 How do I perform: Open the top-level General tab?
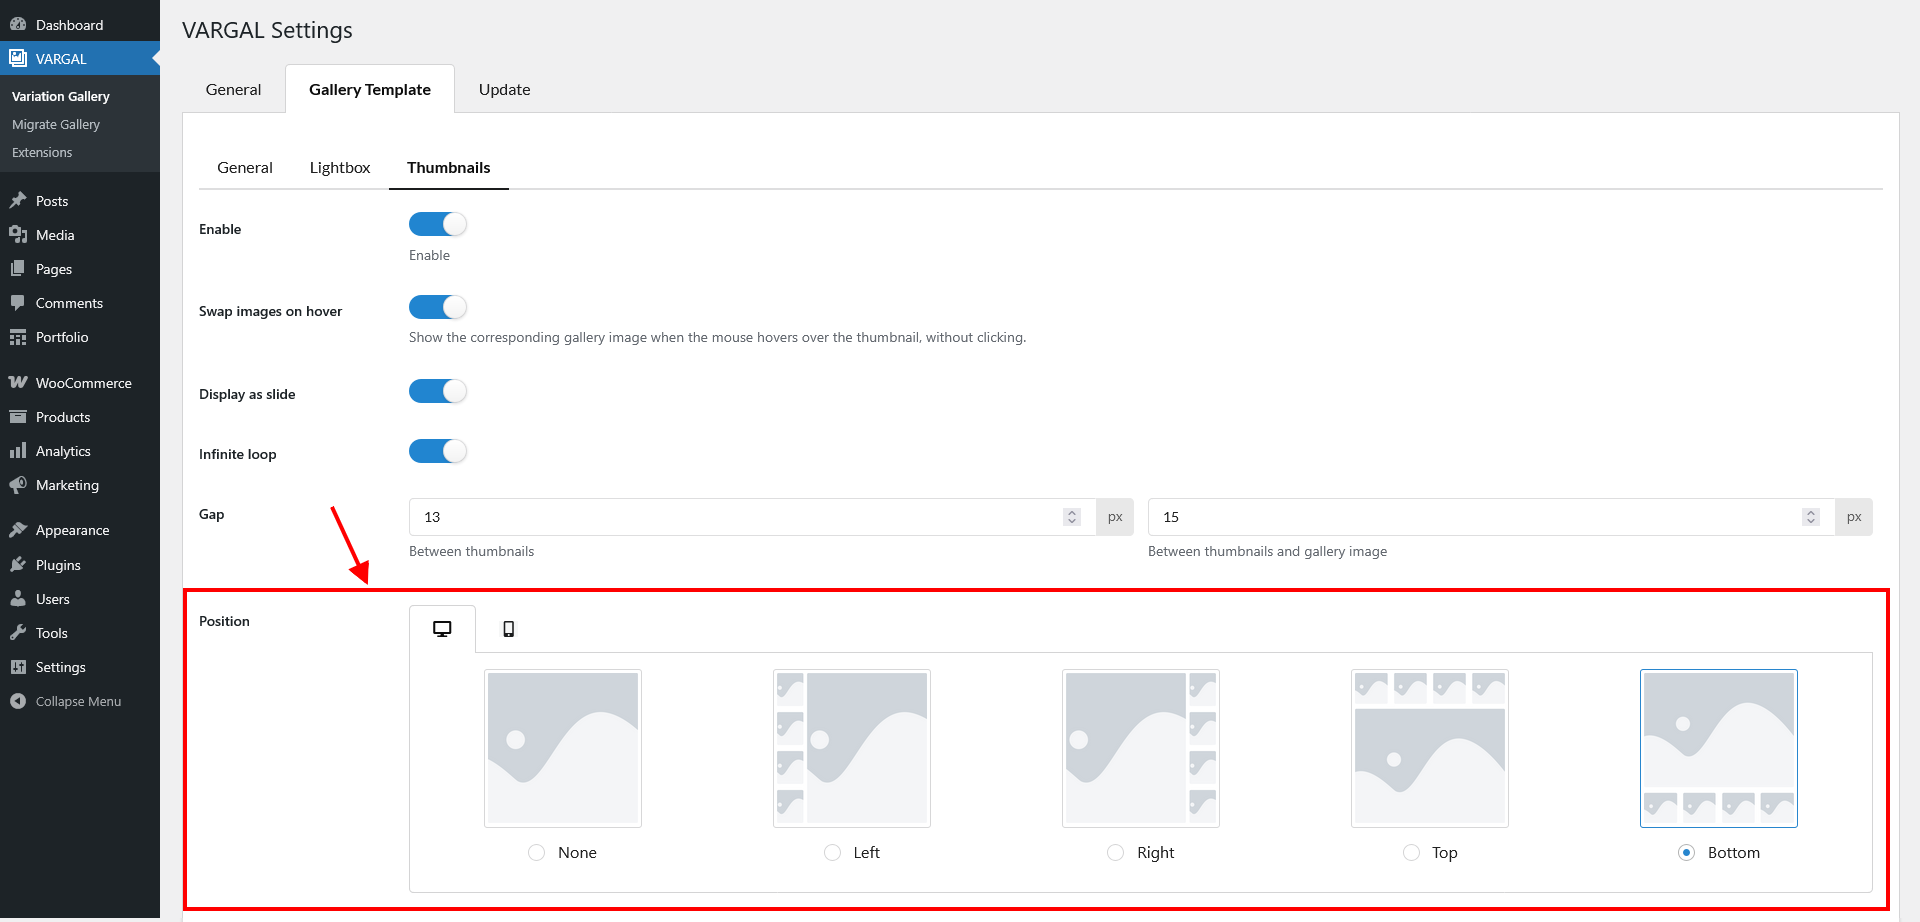[233, 89]
